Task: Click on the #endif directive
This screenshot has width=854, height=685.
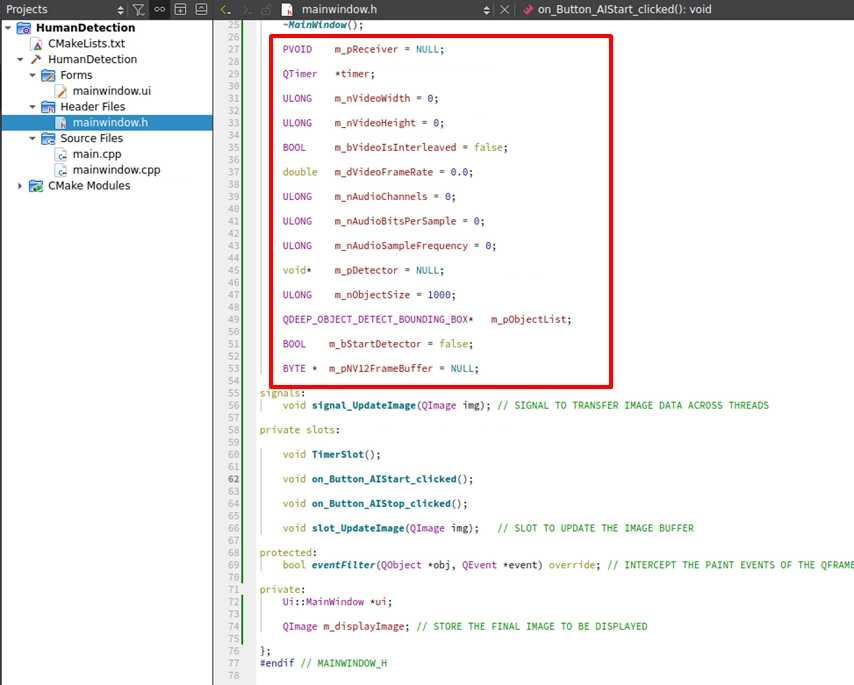Action: 277,663
